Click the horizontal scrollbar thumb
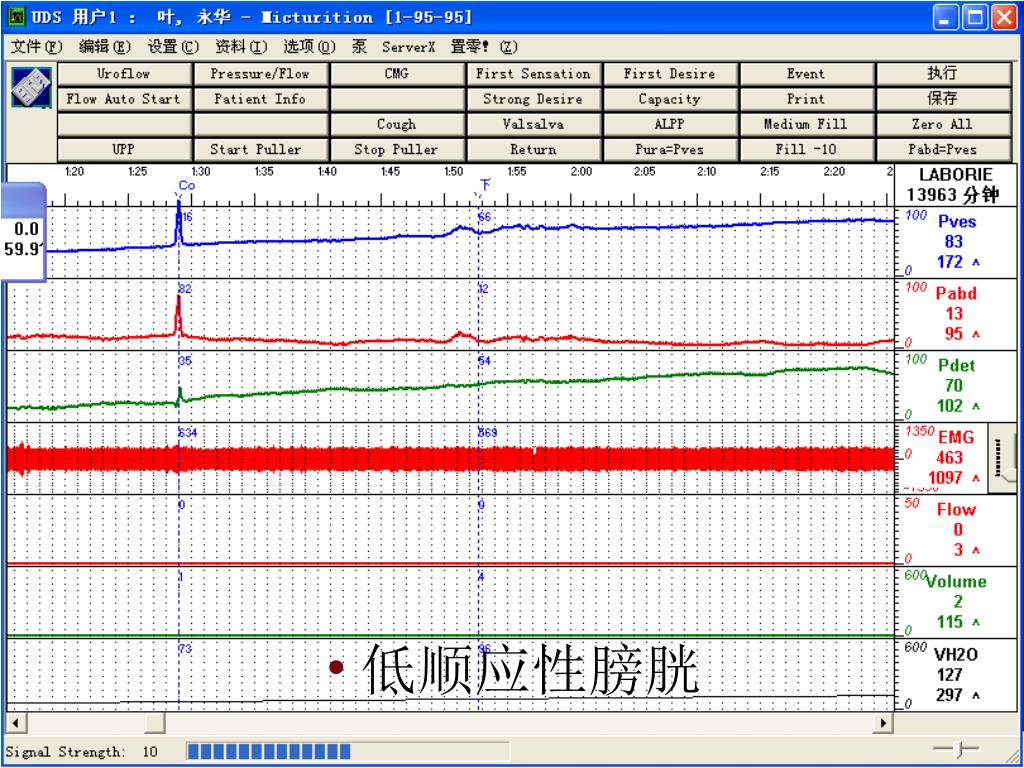The image size is (1024, 768). click(x=155, y=723)
